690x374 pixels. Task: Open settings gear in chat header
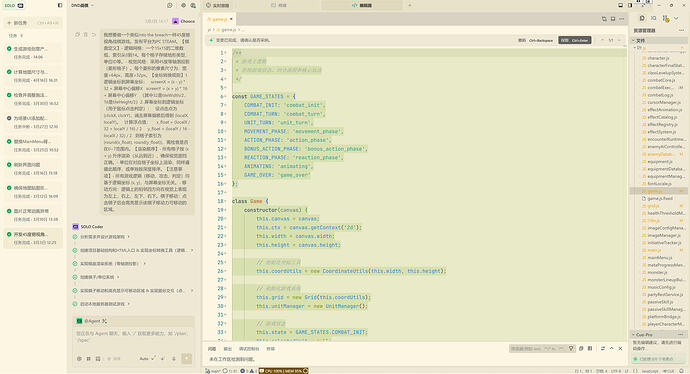tap(184, 5)
